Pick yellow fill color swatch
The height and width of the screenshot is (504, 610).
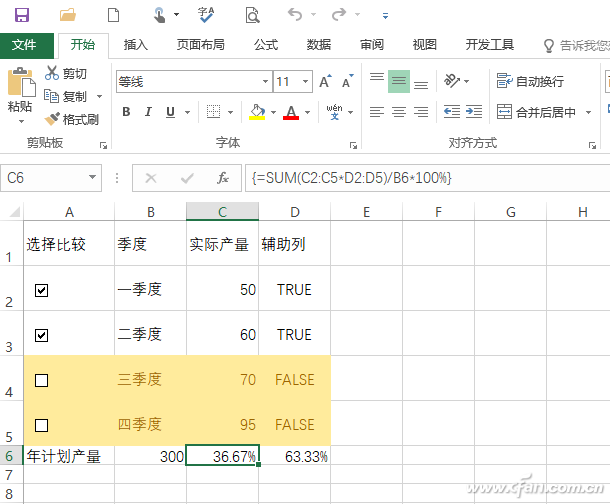(257, 112)
